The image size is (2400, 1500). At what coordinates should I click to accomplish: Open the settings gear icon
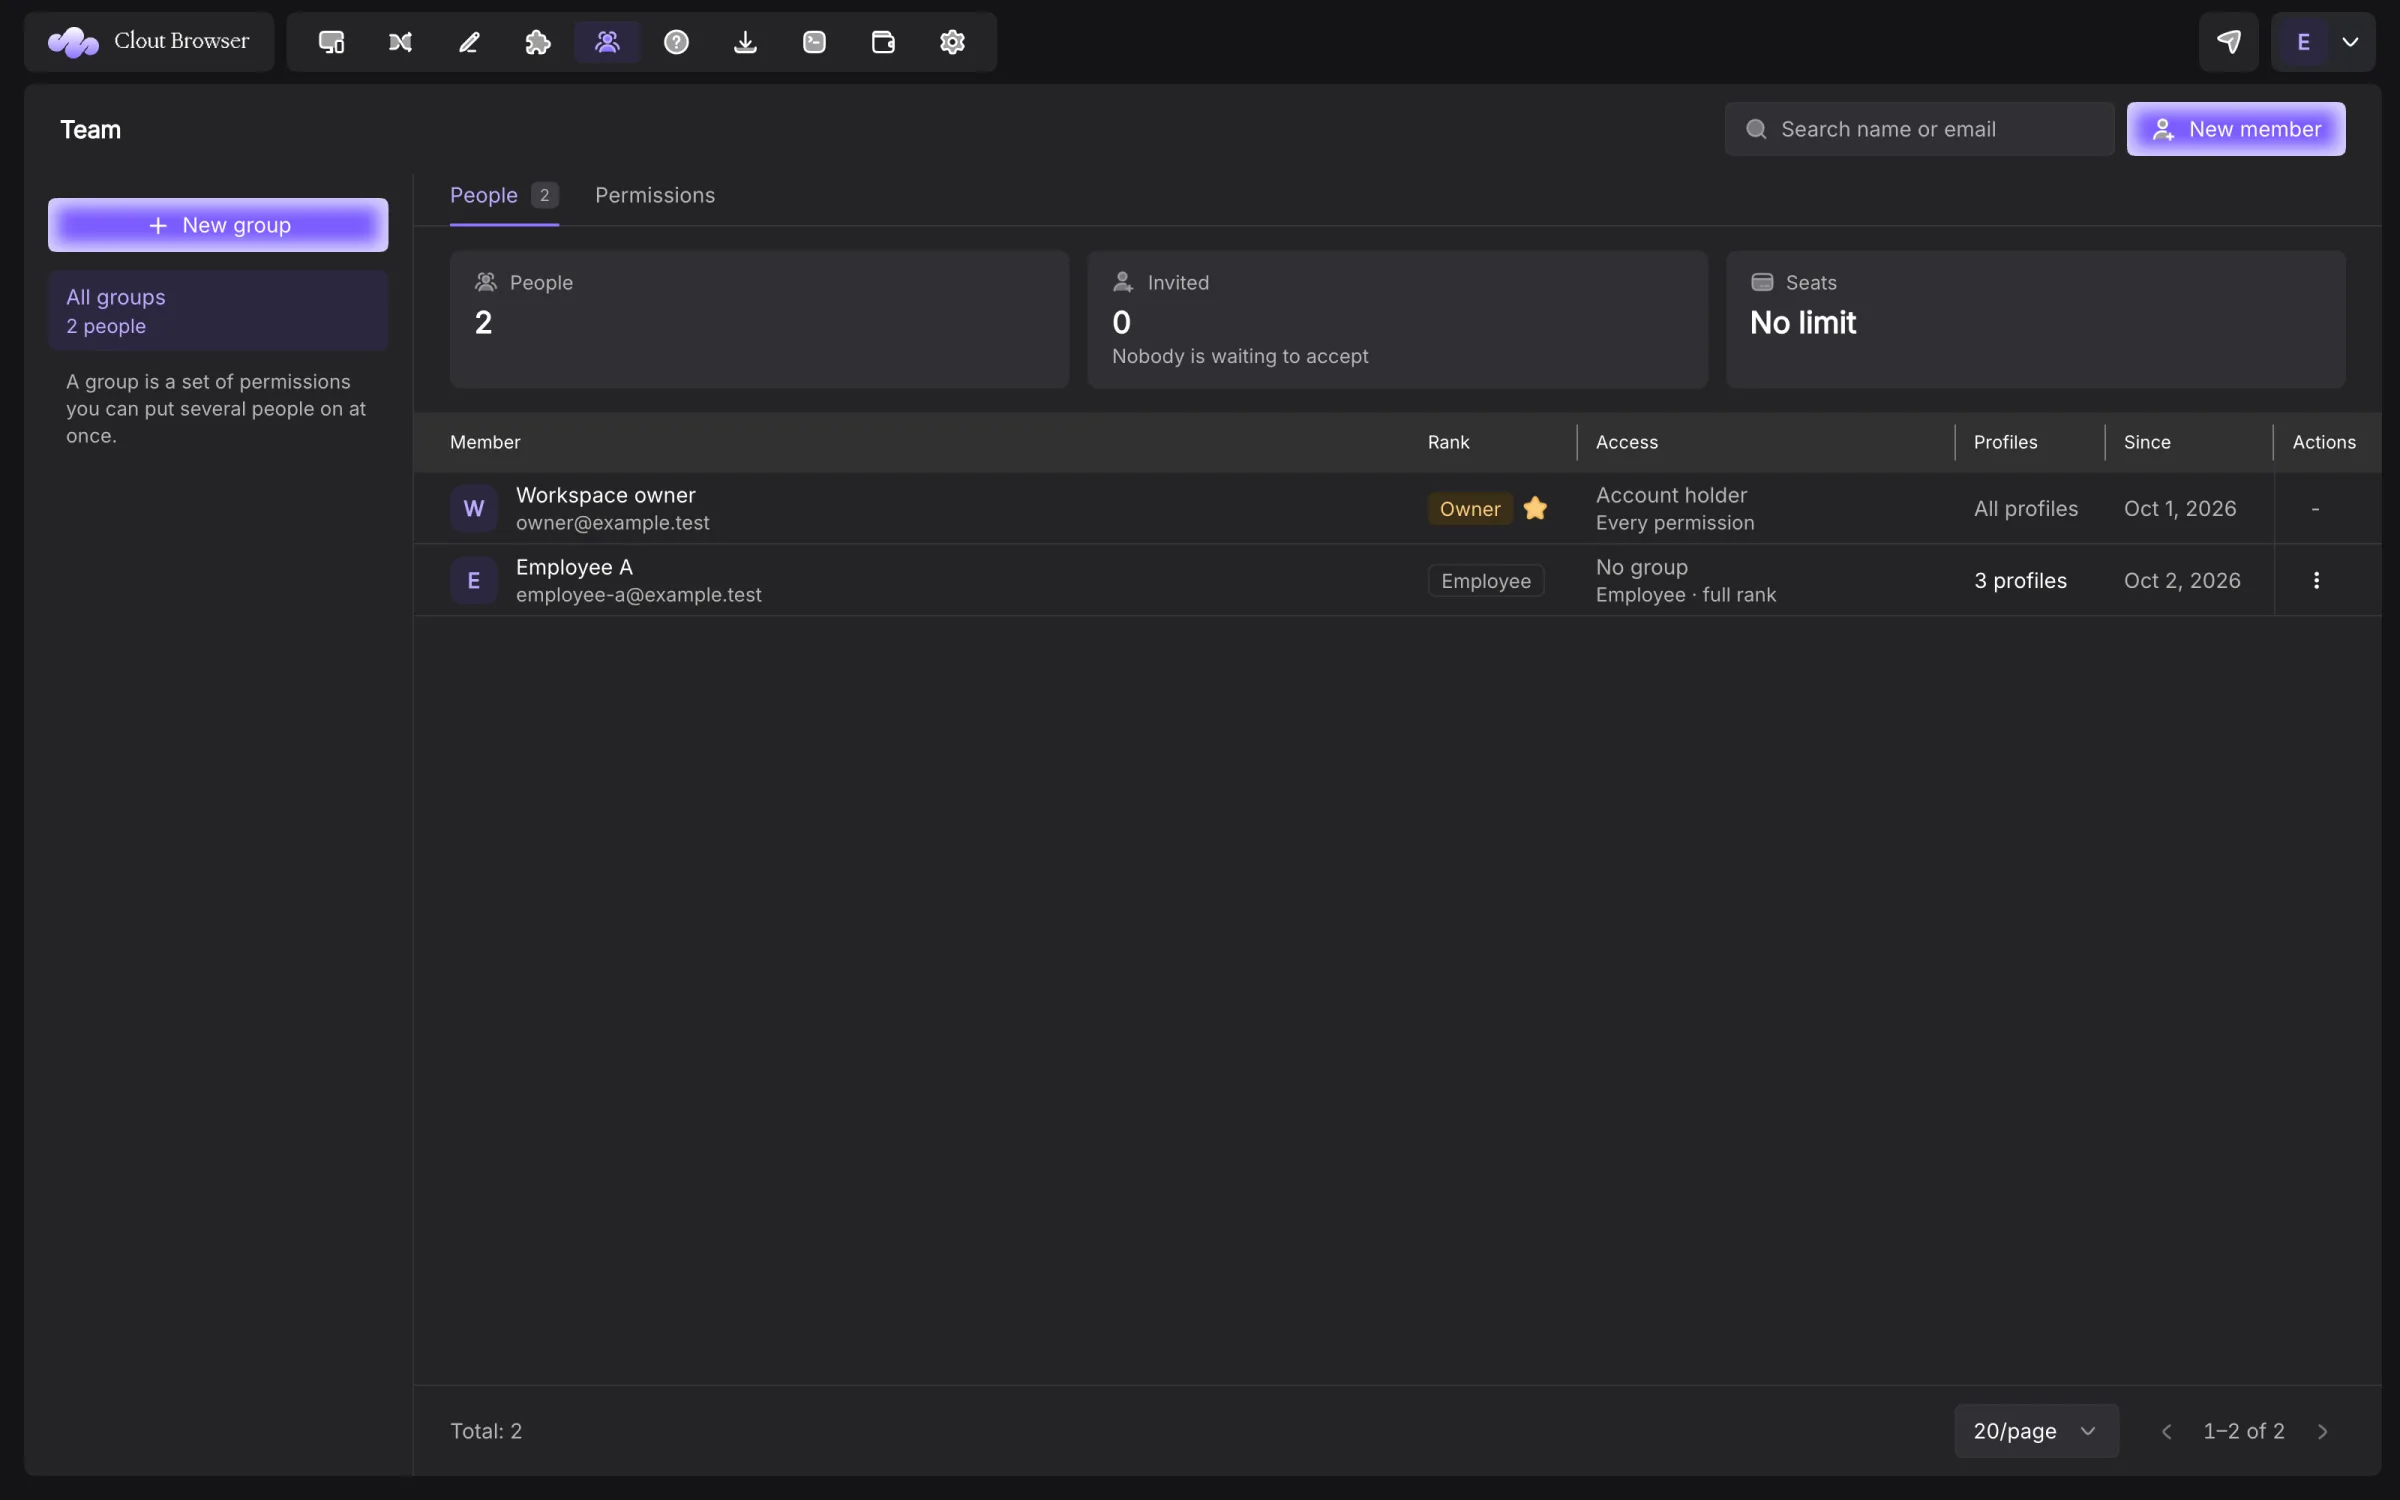click(952, 42)
